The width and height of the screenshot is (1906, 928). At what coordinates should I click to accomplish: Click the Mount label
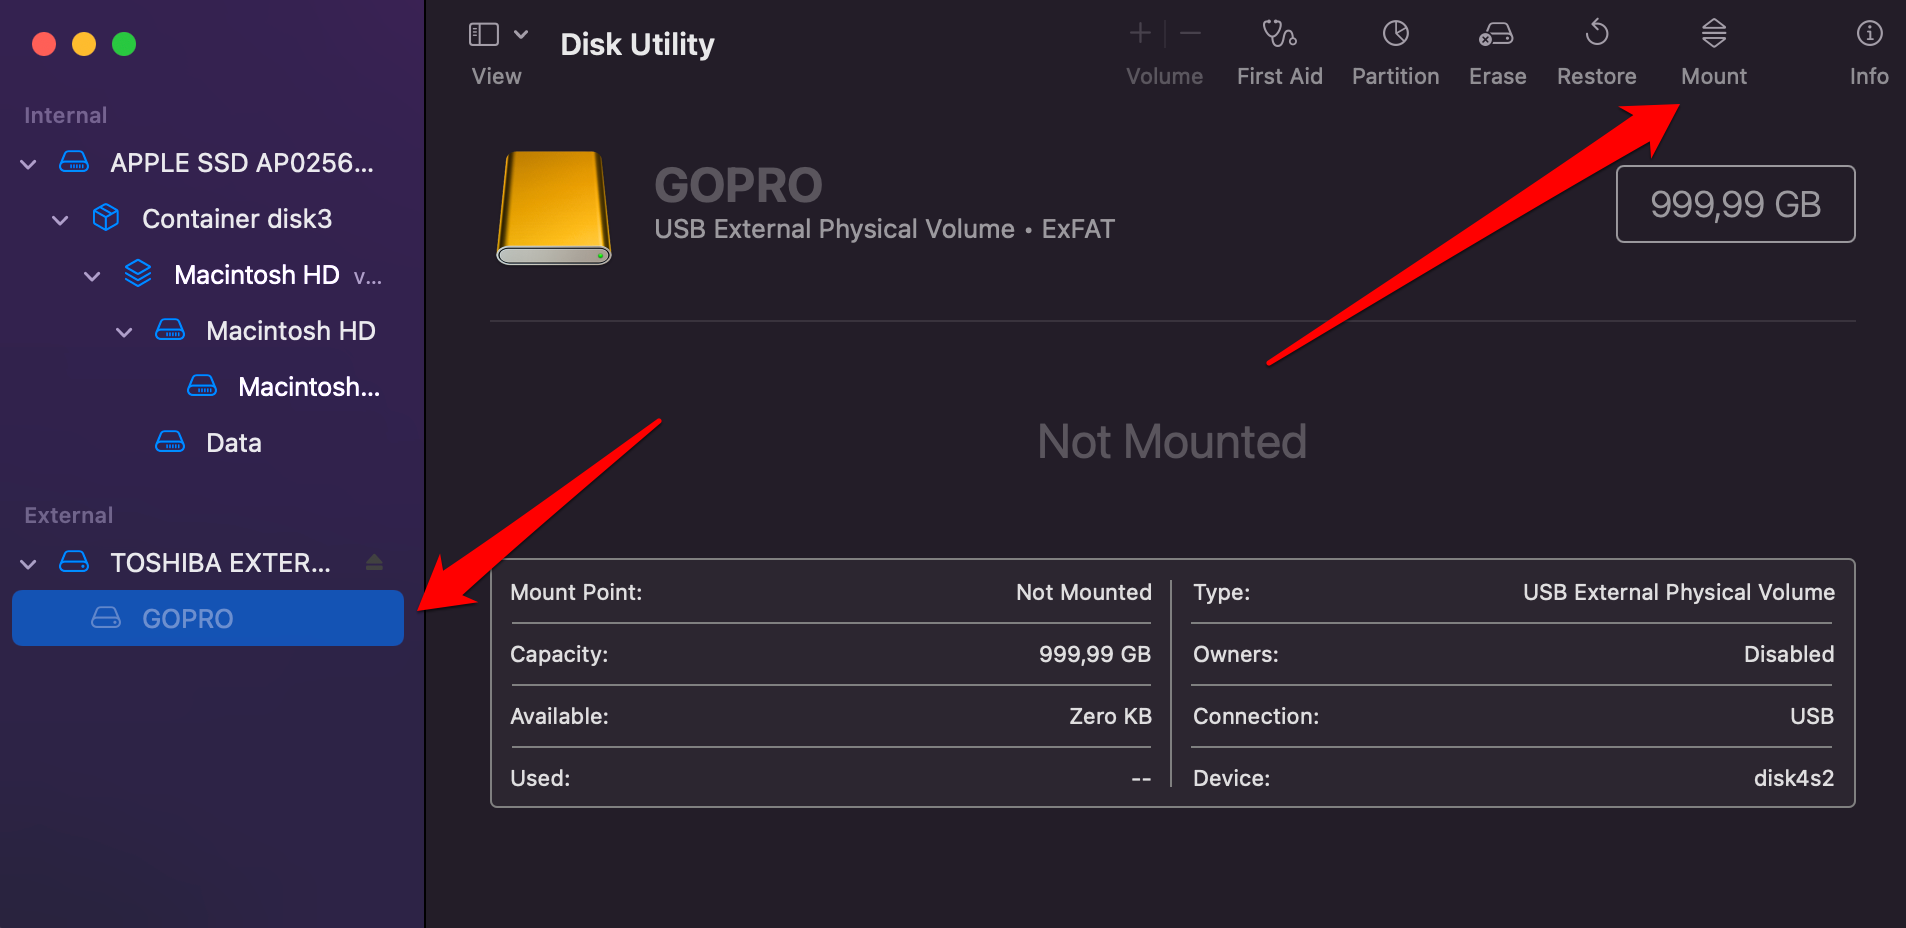1714,76
